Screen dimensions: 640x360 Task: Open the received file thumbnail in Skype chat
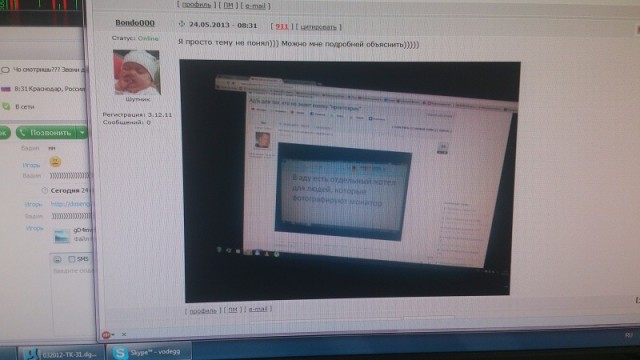pos(62,236)
